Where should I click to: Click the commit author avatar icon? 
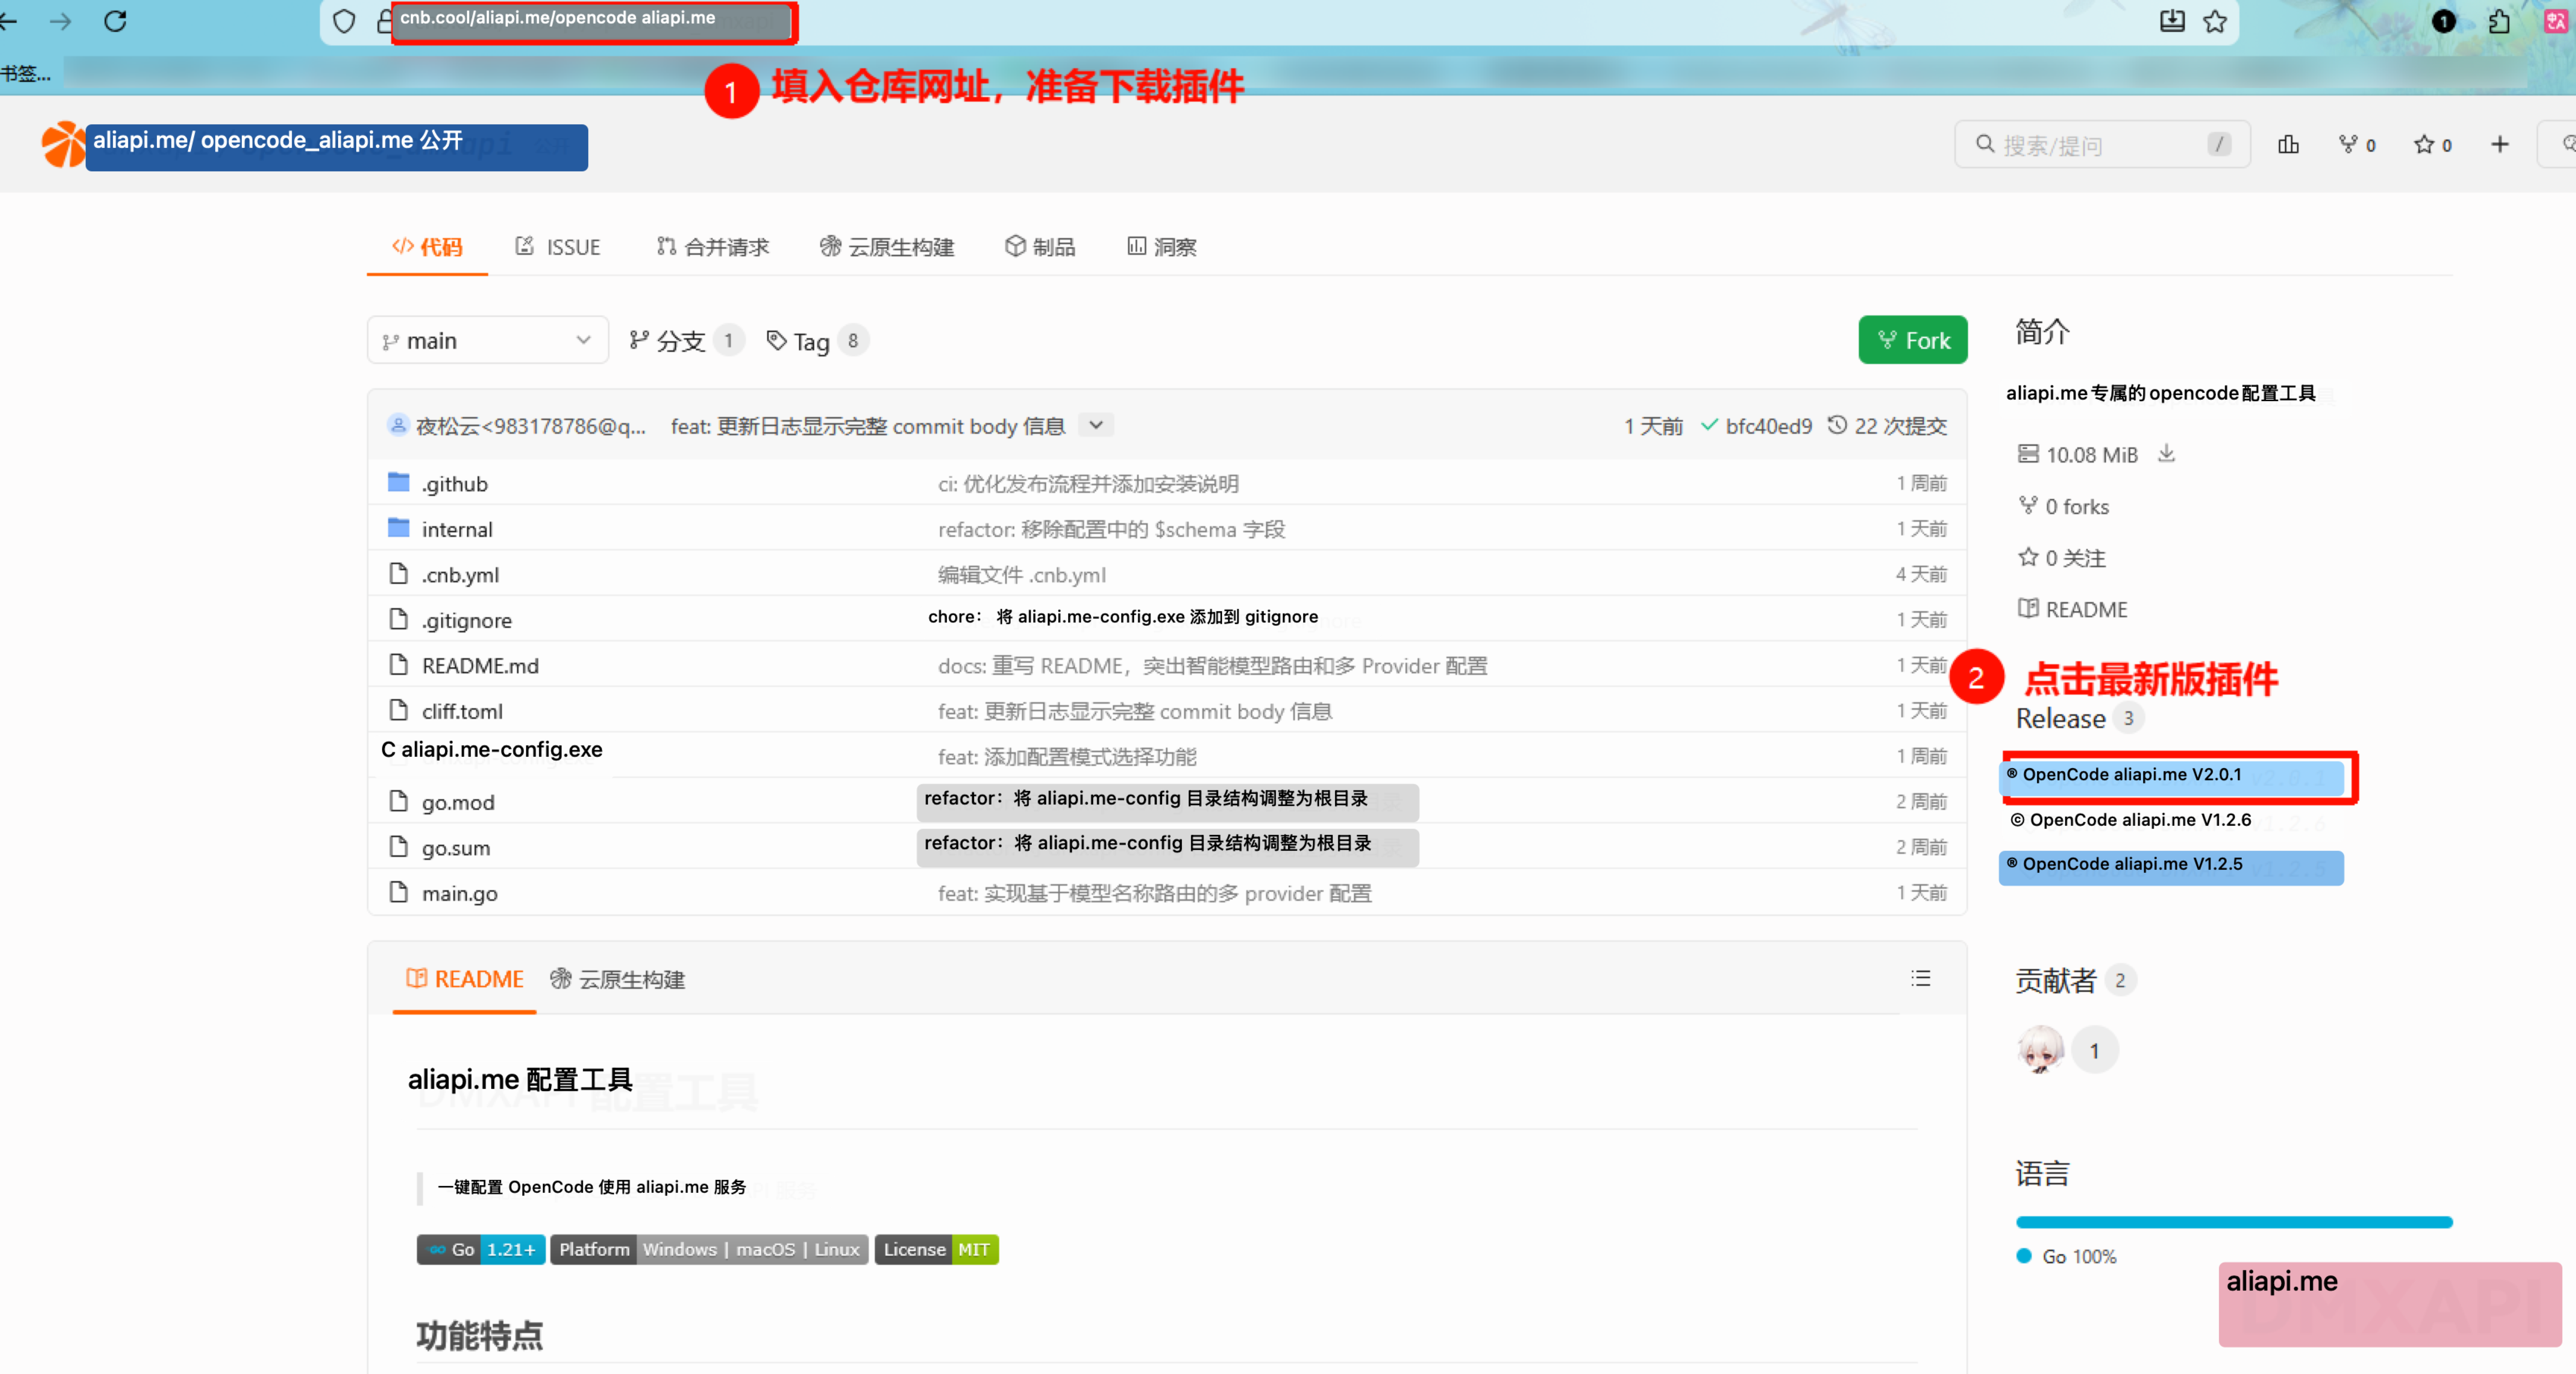(x=398, y=425)
